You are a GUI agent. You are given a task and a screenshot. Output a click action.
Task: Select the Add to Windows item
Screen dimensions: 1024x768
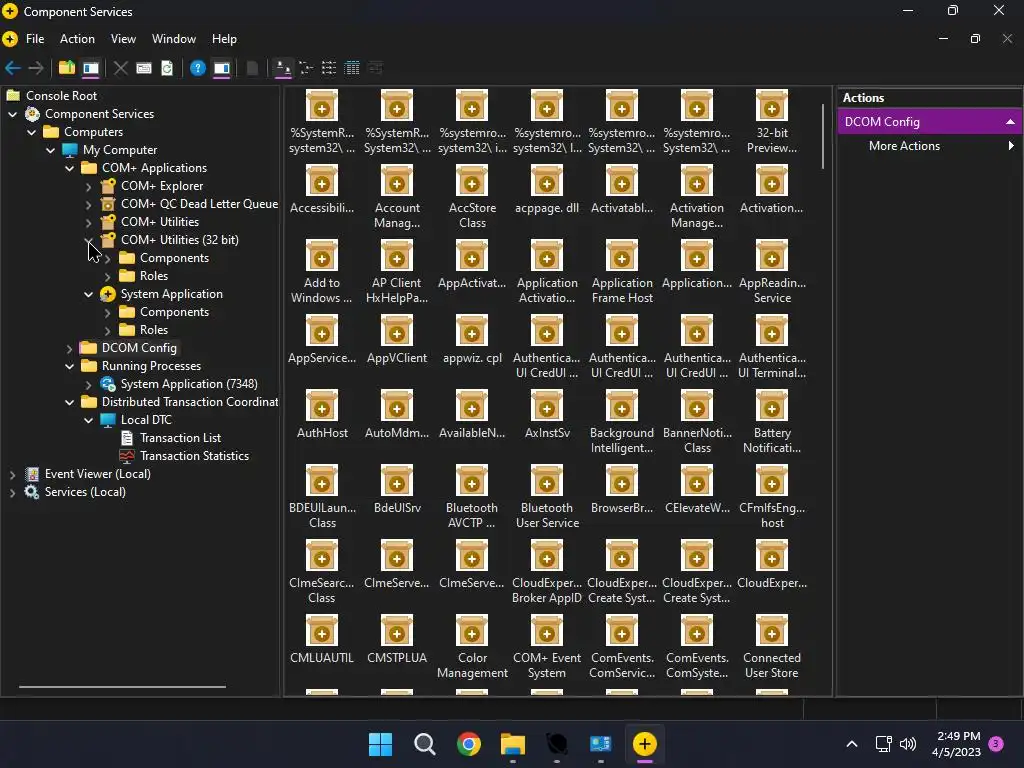322,272
